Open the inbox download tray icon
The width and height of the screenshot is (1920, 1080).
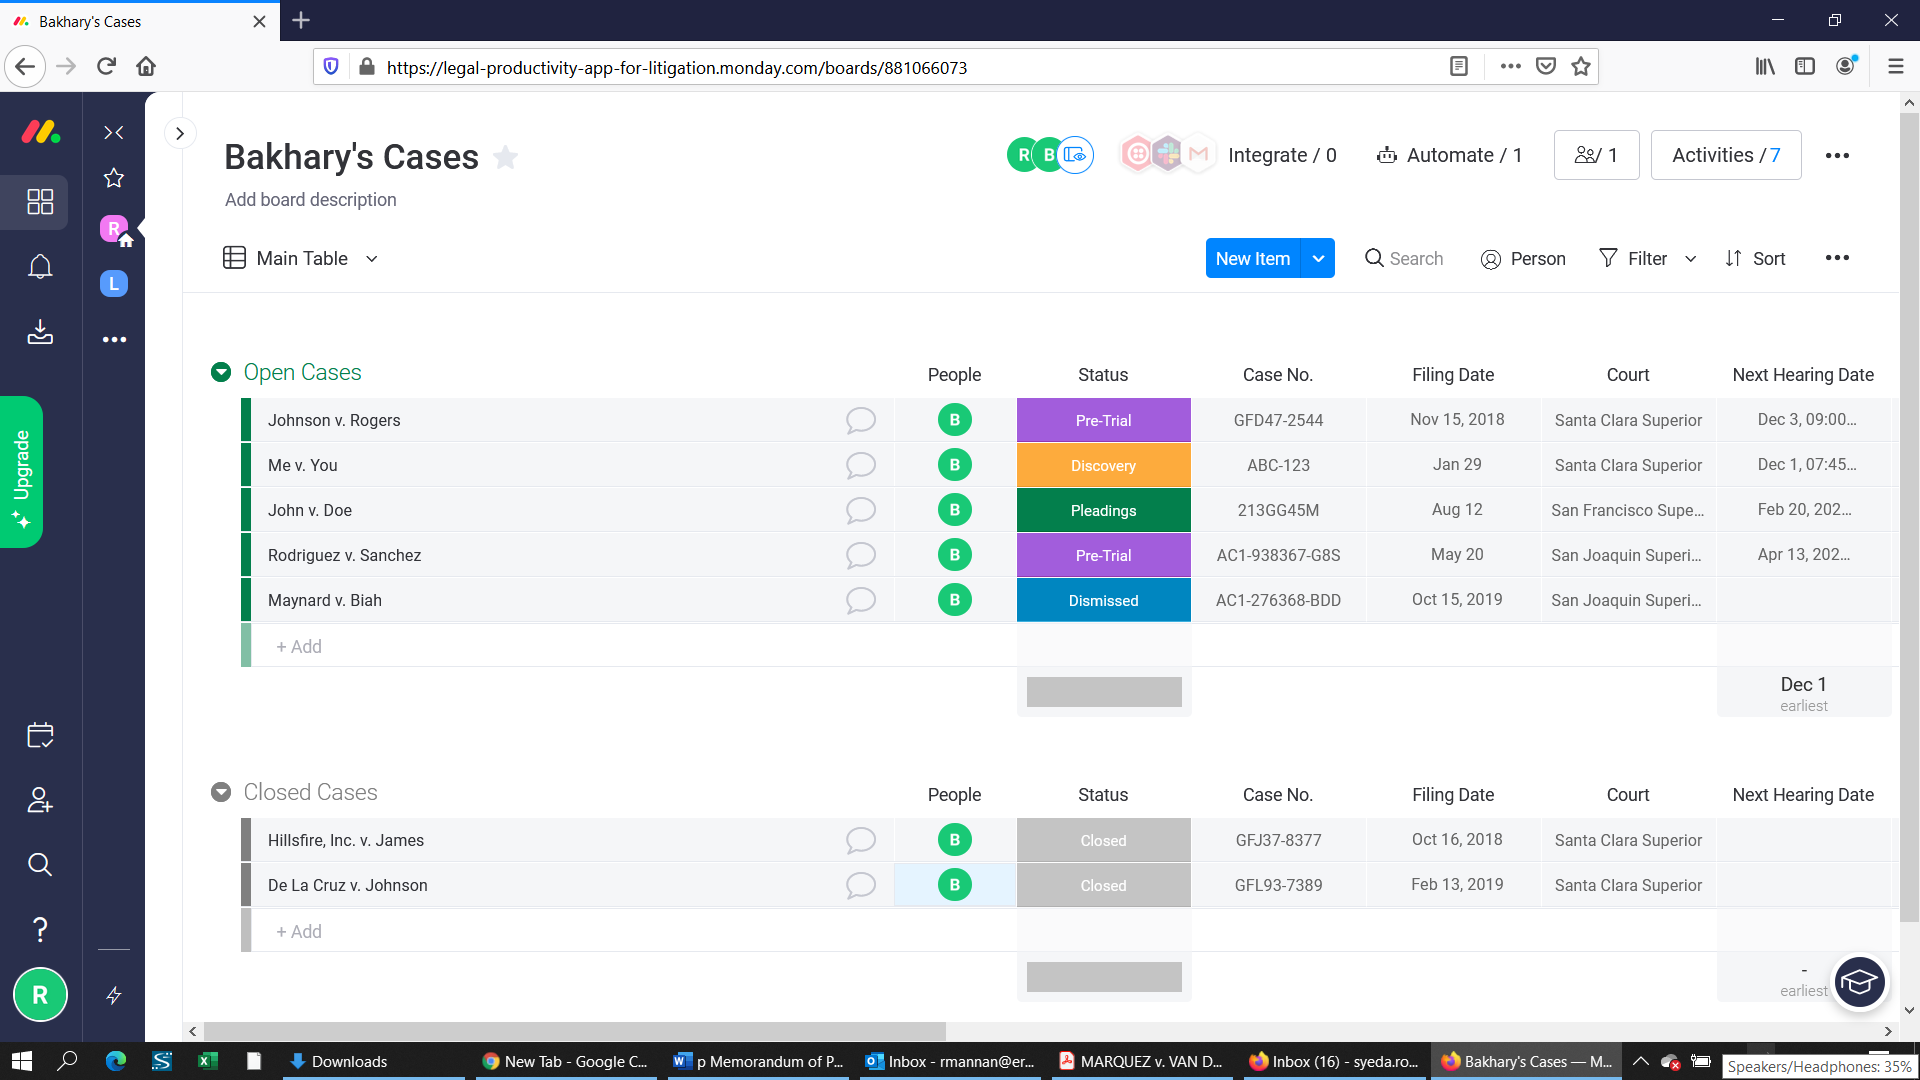click(40, 332)
